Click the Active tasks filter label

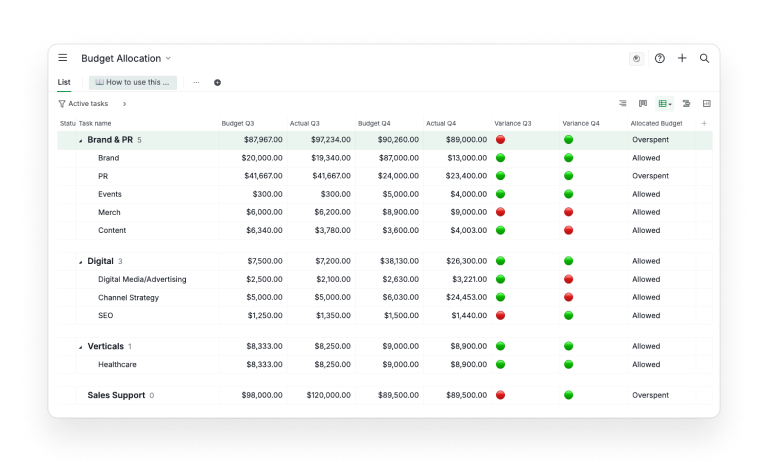(x=88, y=104)
